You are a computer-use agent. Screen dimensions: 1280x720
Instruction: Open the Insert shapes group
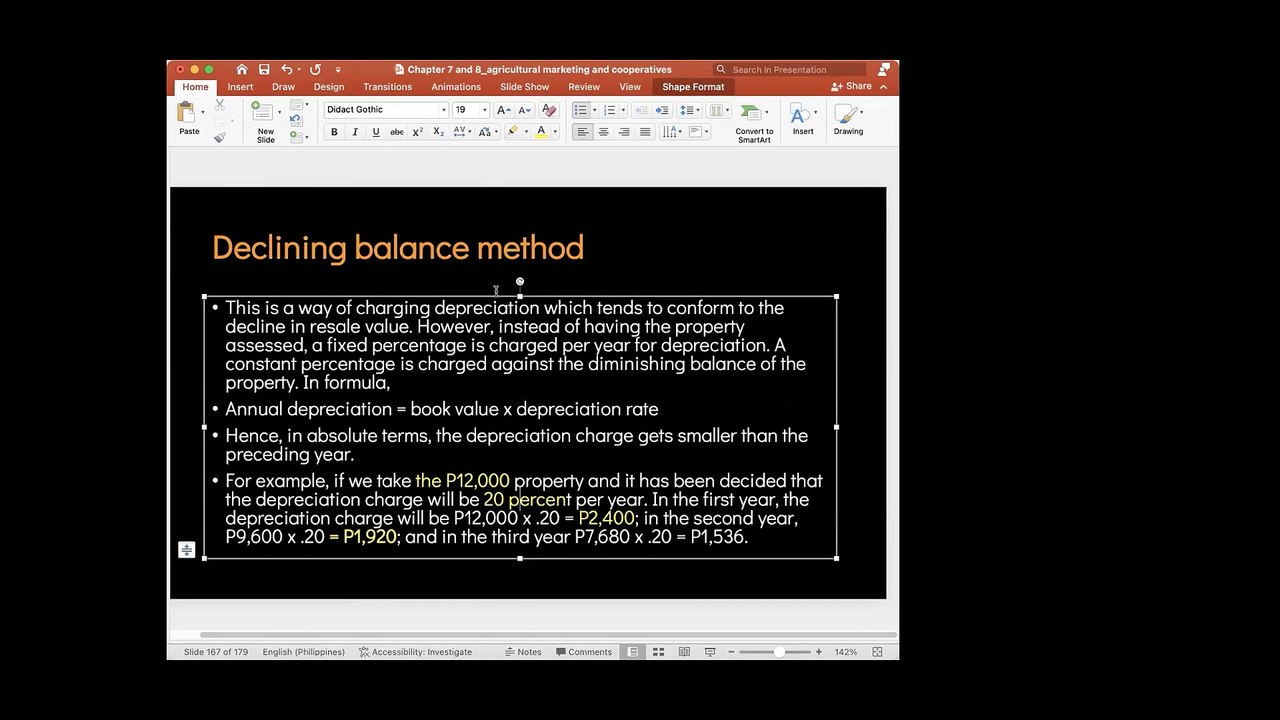click(x=803, y=120)
